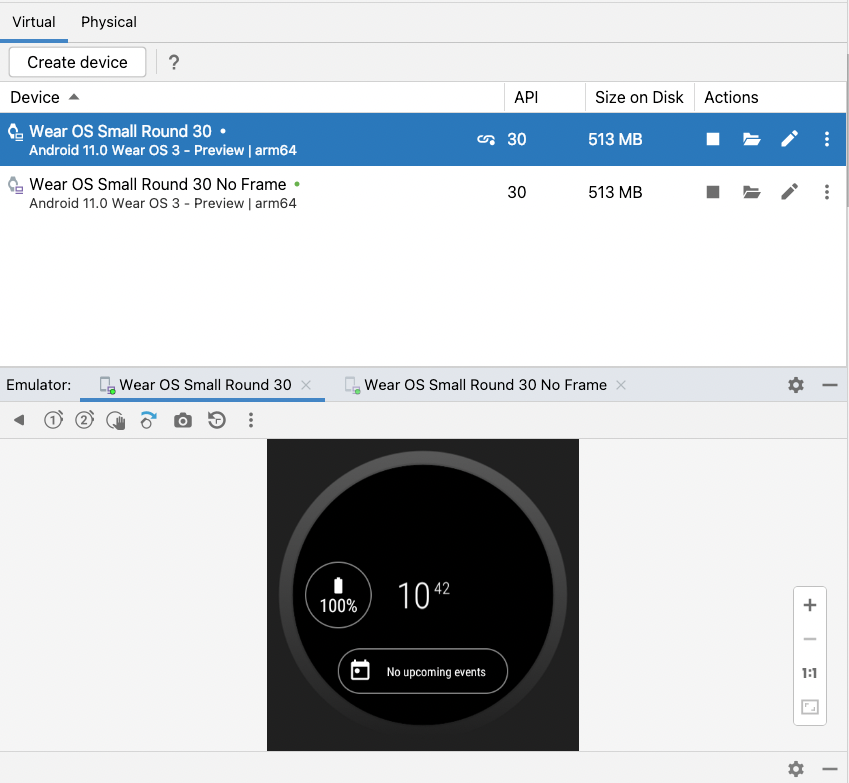Screen dimensions: 849x783
Task: Open emulator toolbar extended controls menu
Action: [x=251, y=421]
